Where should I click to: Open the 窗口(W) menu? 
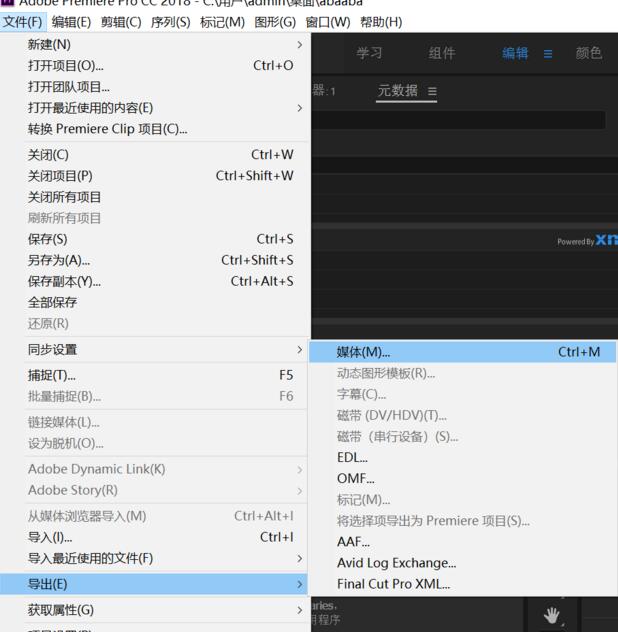pyautogui.click(x=328, y=22)
